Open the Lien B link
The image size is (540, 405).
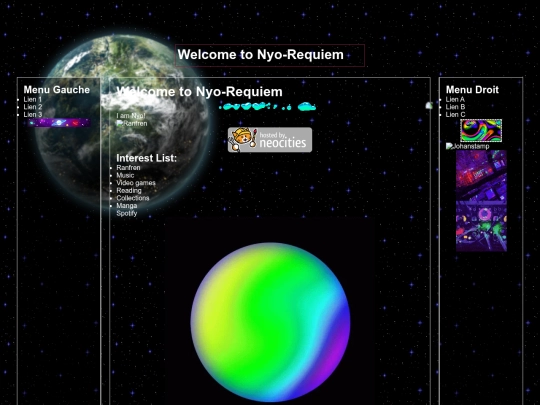click(x=455, y=107)
